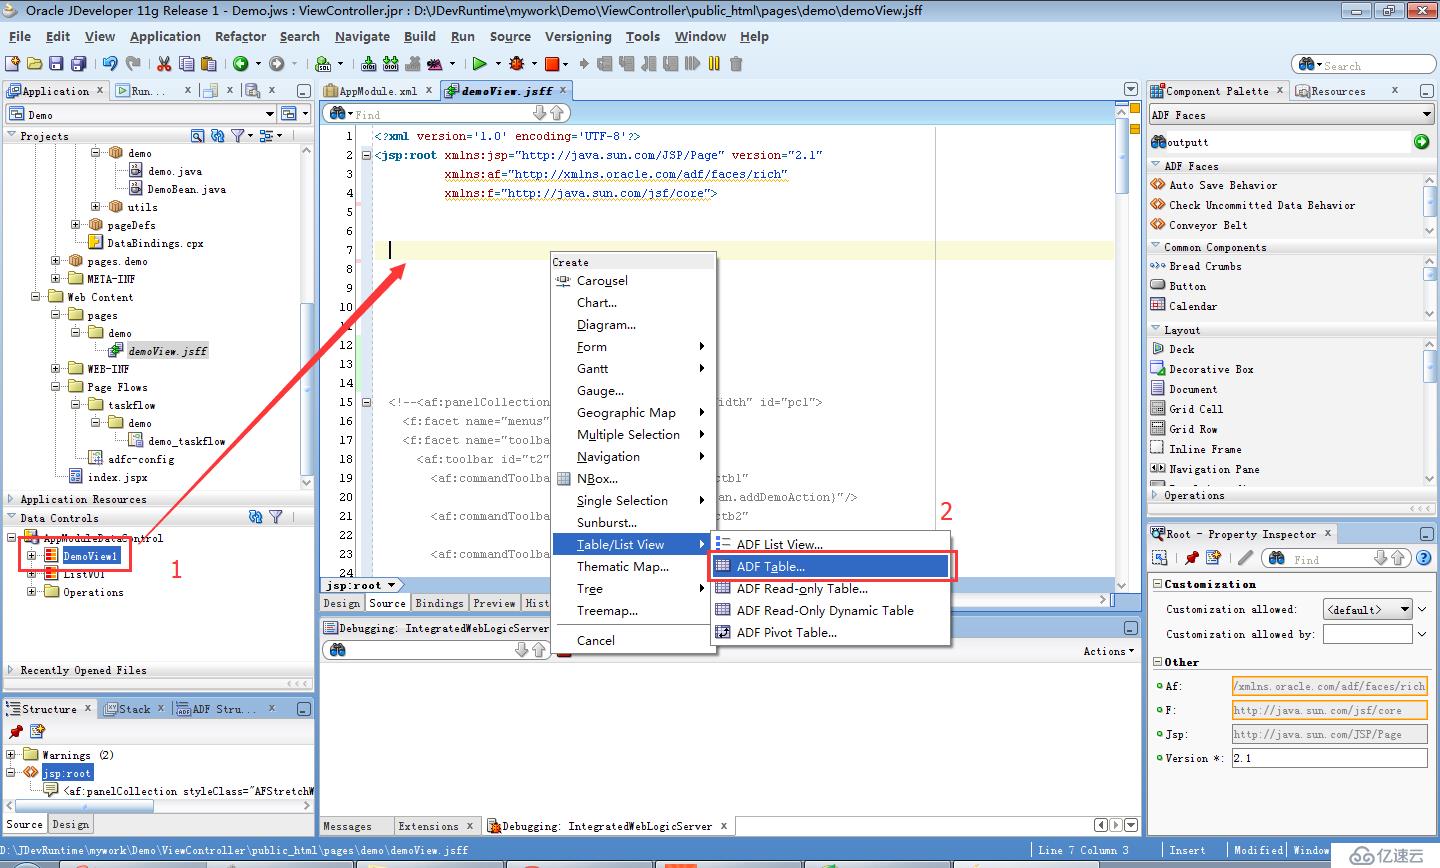The height and width of the screenshot is (868, 1440).
Task: Click the New file toolbar icon
Action: tap(13, 64)
